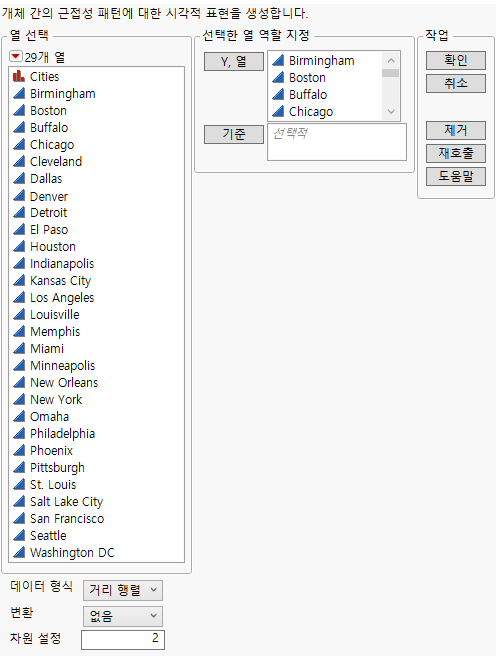Viewport: 496px width, 656px height.
Task: Click the blue triangle icon next to Louisville
Action: click(19, 314)
